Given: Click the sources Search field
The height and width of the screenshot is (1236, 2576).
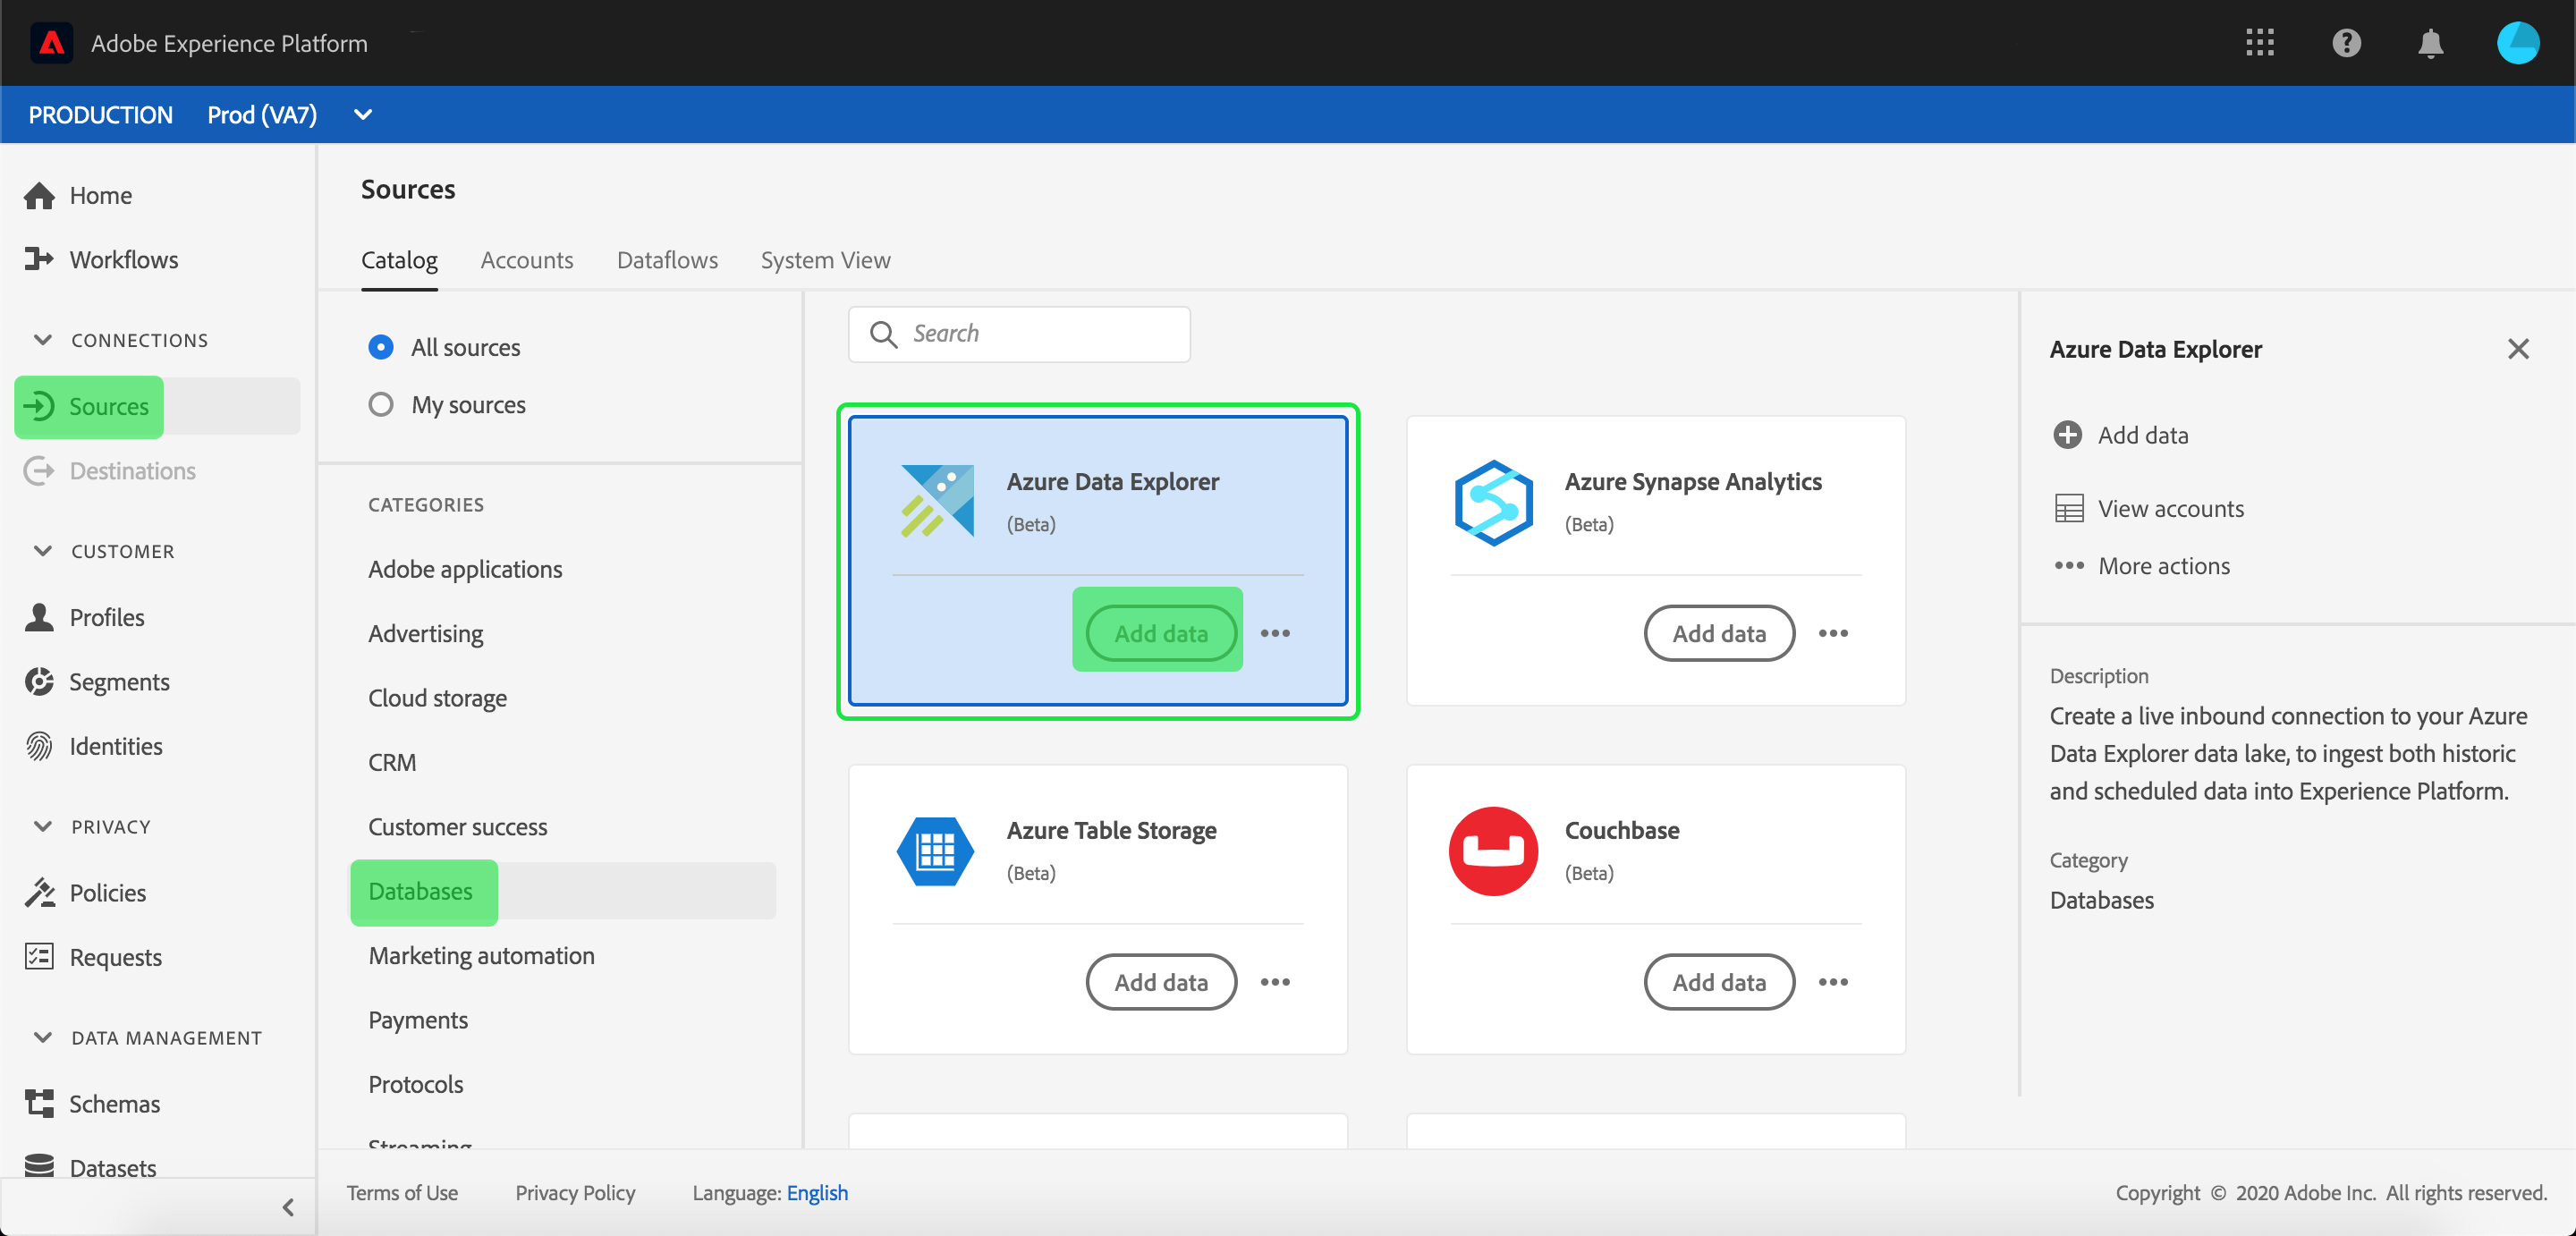Looking at the screenshot, I should coord(1040,334).
